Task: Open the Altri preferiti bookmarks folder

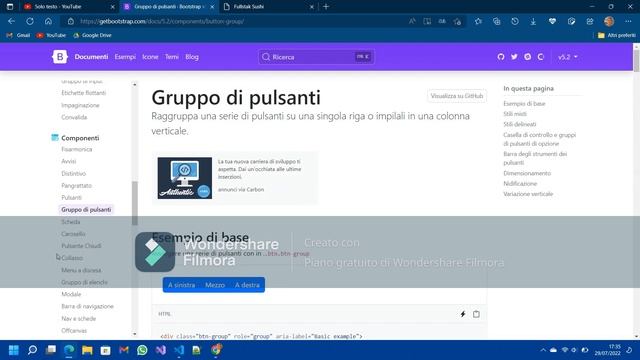Action: [x=617, y=35]
